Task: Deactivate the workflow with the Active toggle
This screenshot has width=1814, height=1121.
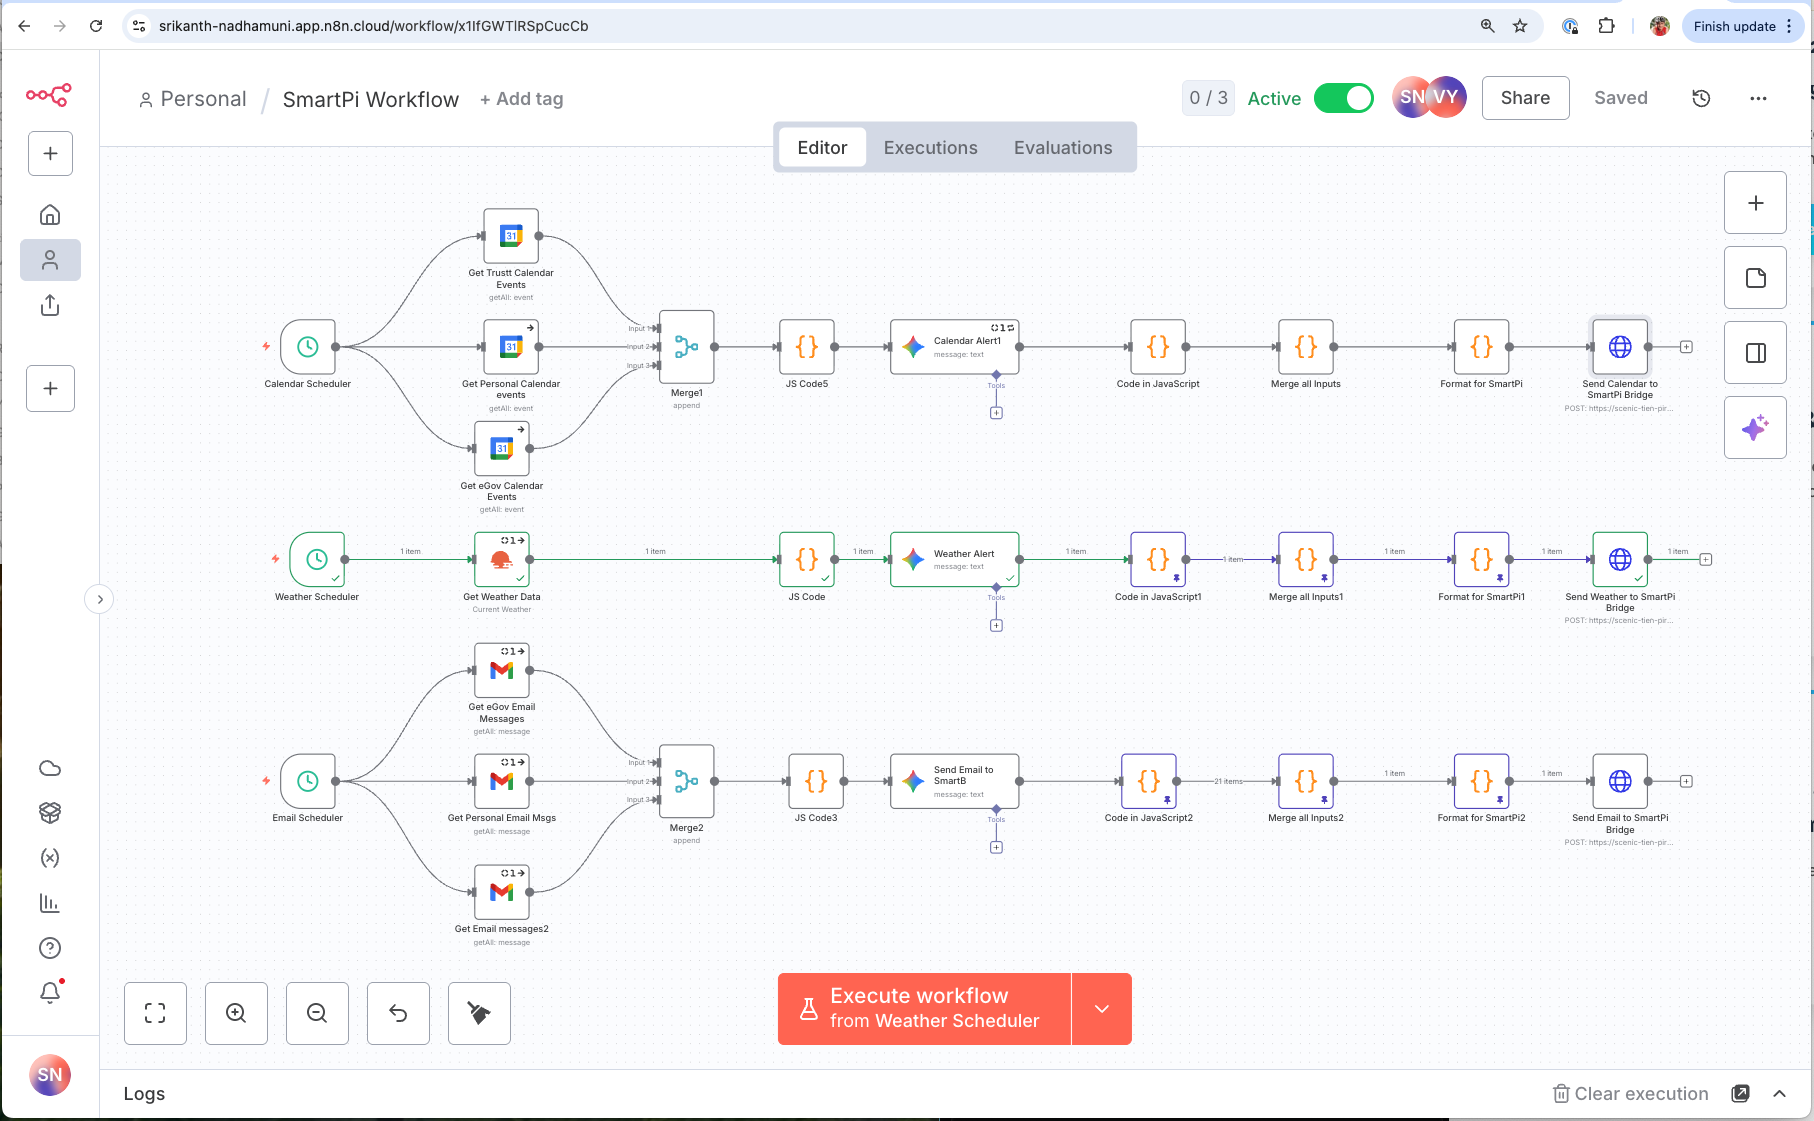Action: click(1344, 98)
